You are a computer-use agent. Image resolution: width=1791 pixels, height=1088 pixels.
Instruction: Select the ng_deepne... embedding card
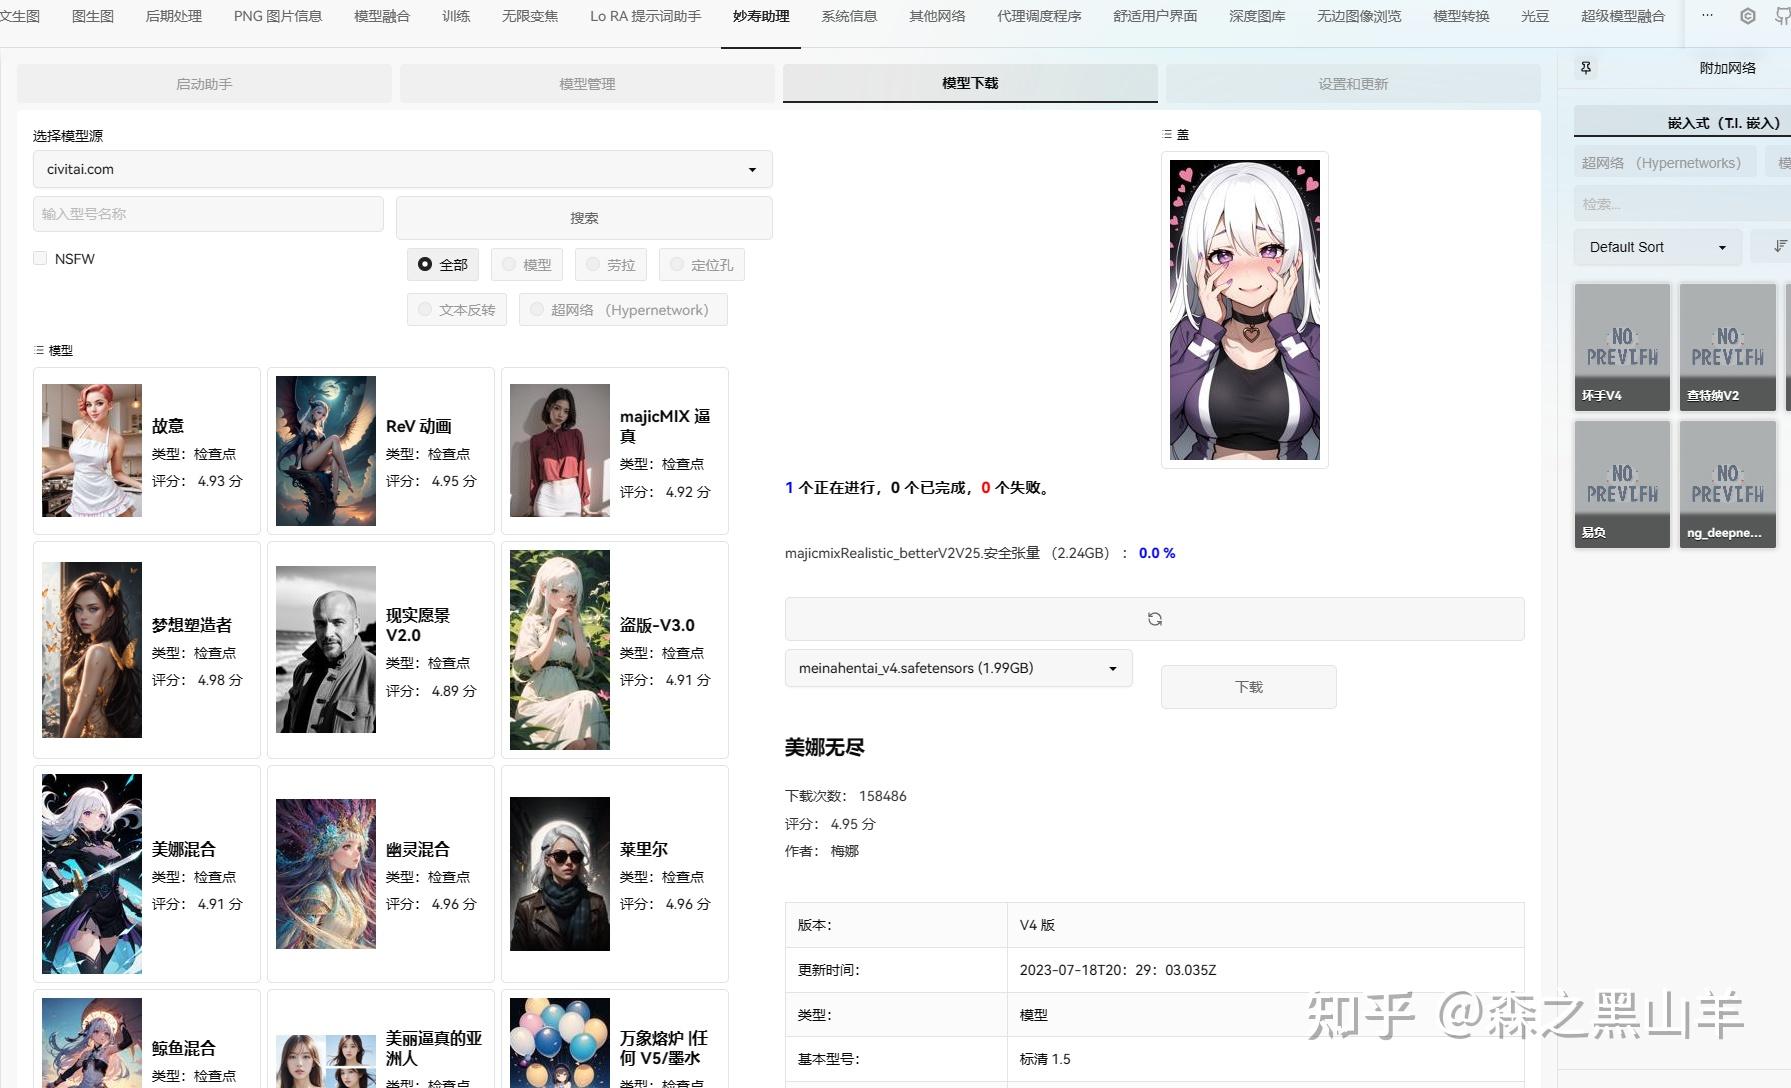pos(1727,484)
